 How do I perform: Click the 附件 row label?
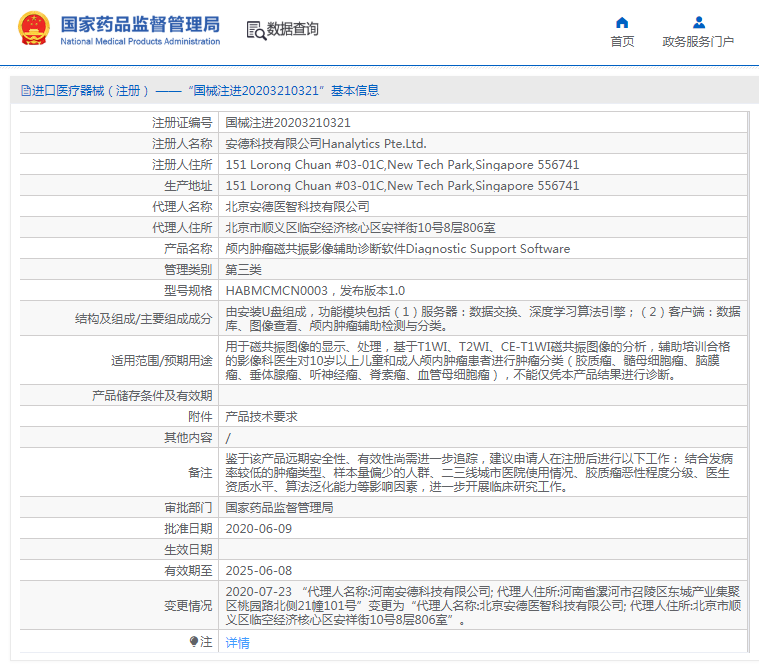point(200,417)
